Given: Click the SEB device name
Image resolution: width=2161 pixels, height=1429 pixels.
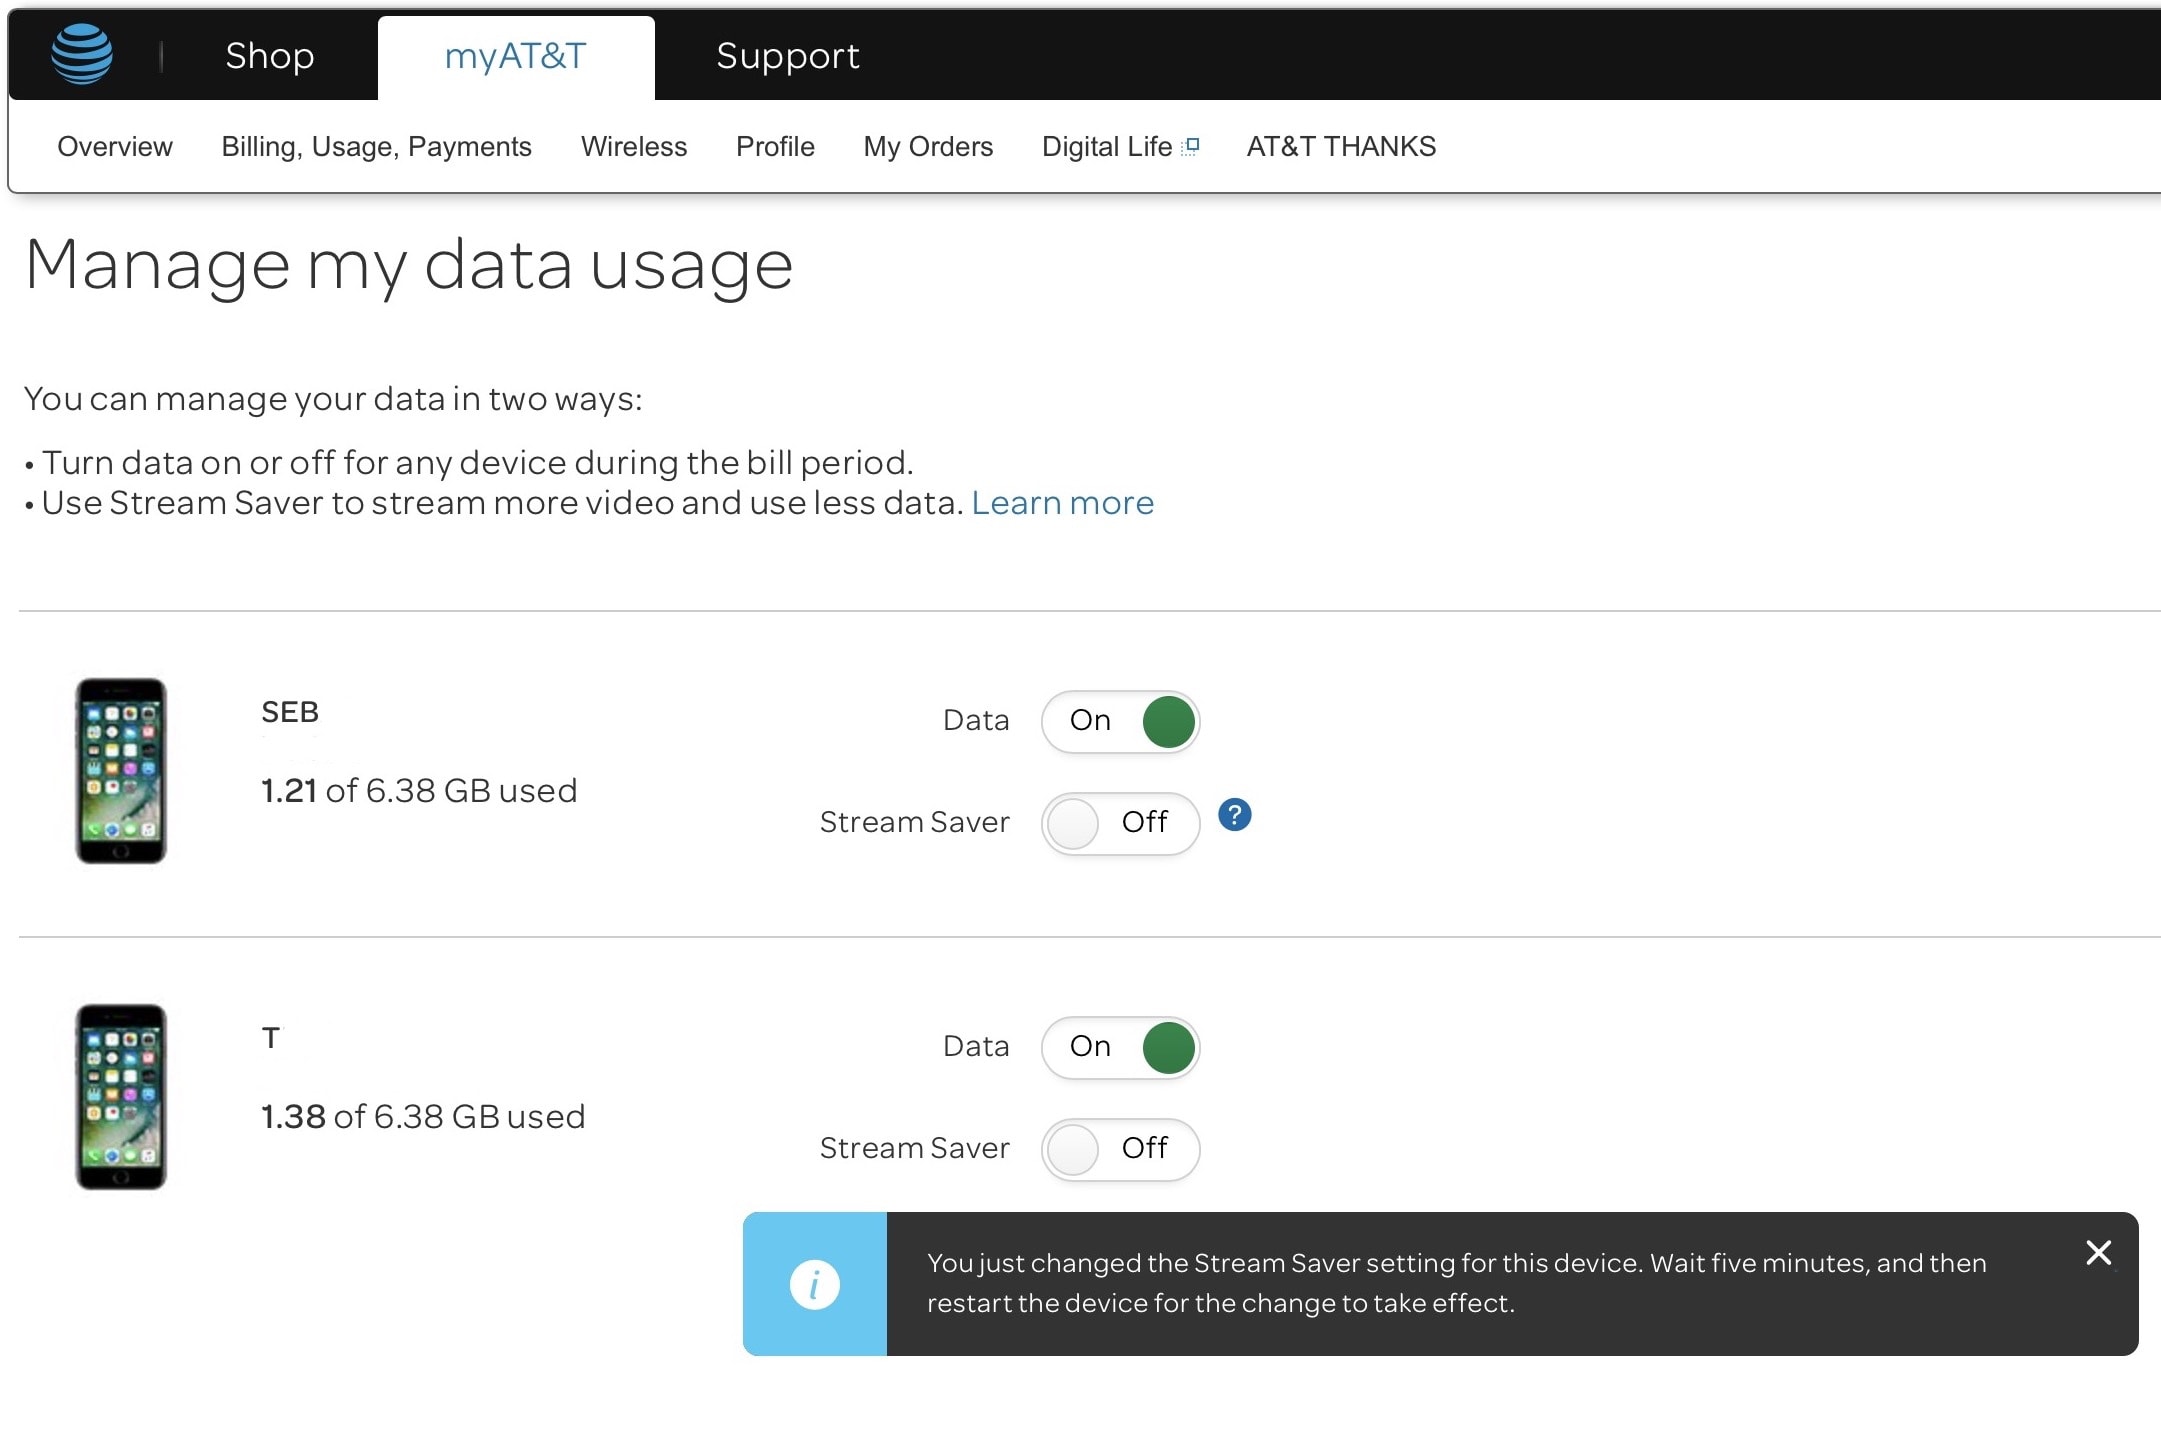Looking at the screenshot, I should pyautogui.click(x=290, y=712).
